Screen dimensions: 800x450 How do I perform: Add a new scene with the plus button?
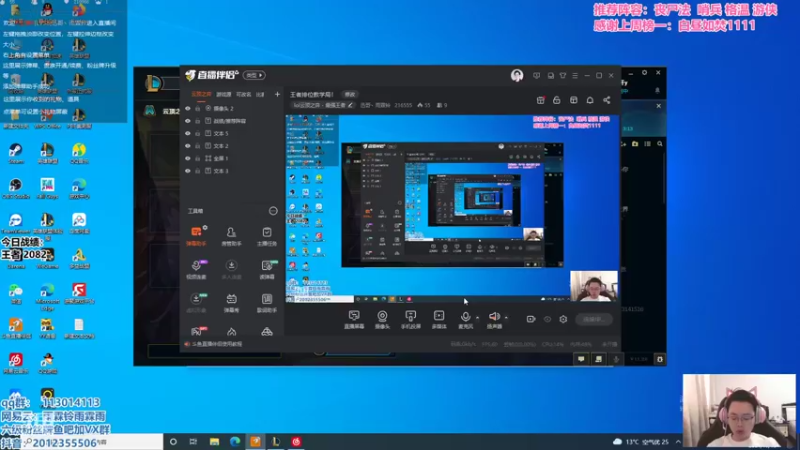click(x=277, y=94)
